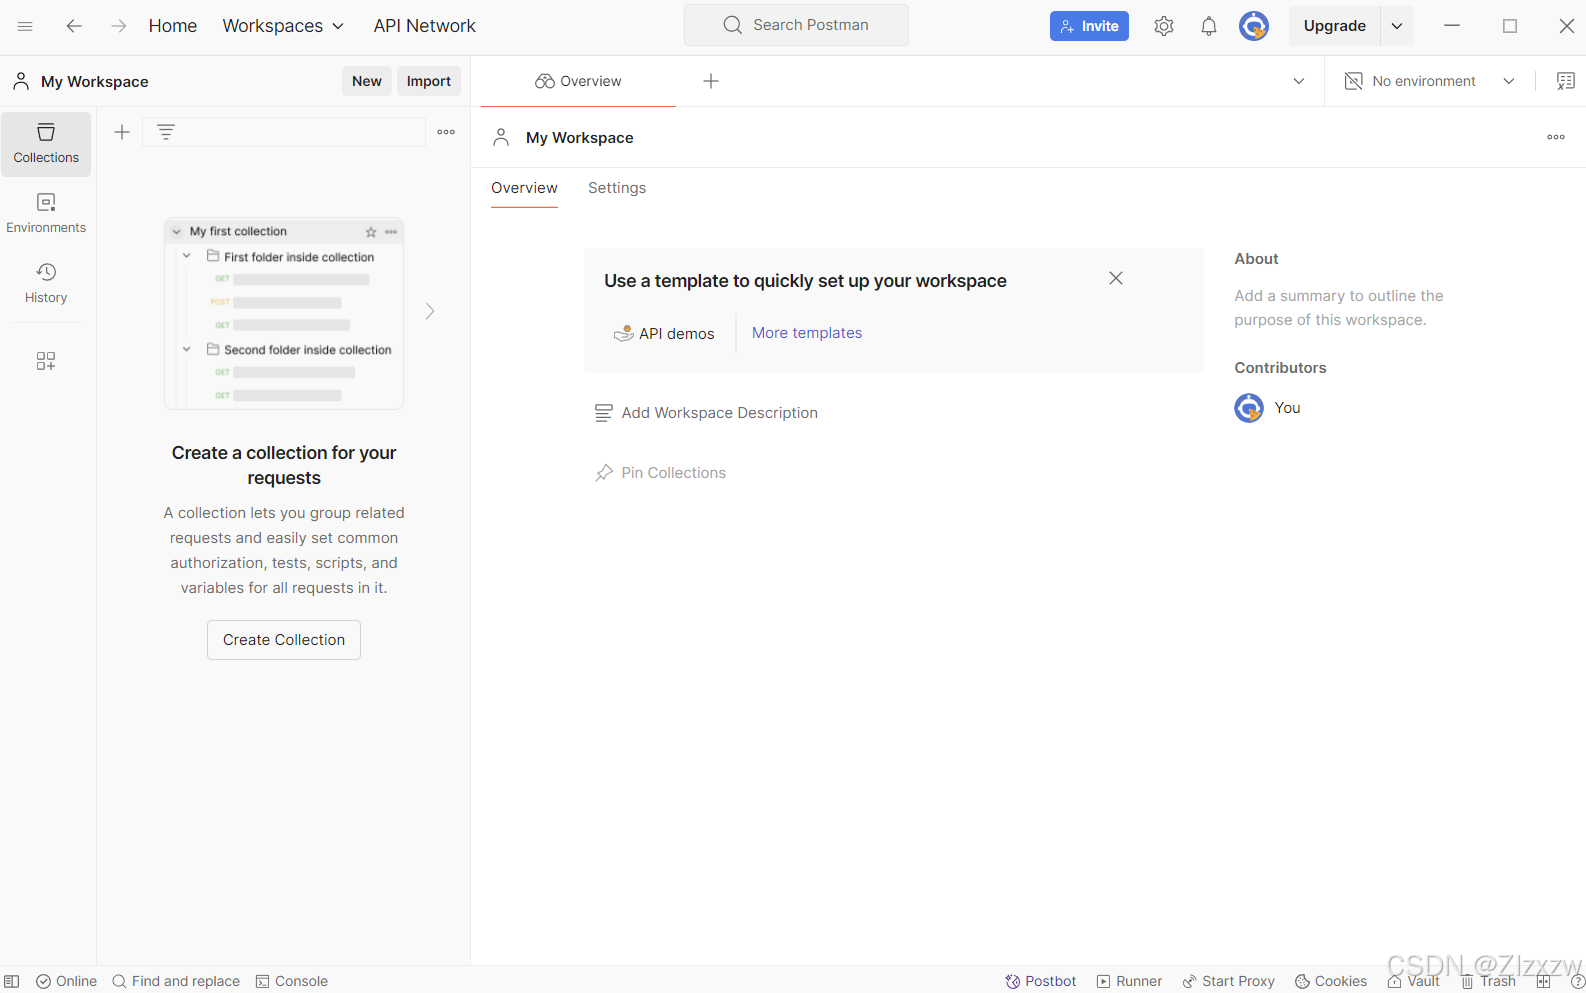Expand the Workspaces dropdown

tap(283, 26)
